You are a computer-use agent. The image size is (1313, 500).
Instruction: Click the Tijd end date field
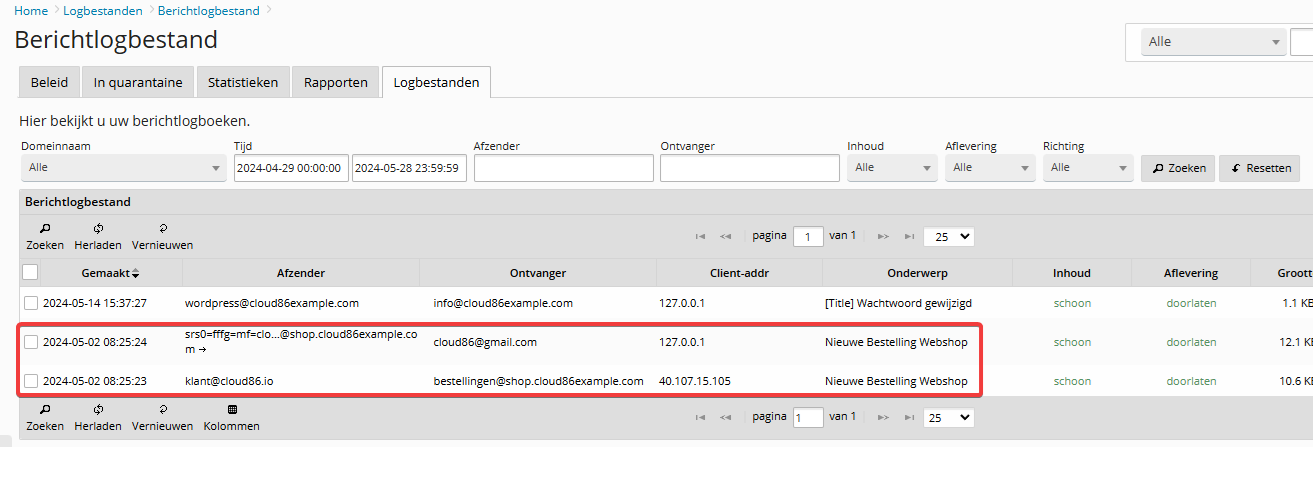[409, 168]
